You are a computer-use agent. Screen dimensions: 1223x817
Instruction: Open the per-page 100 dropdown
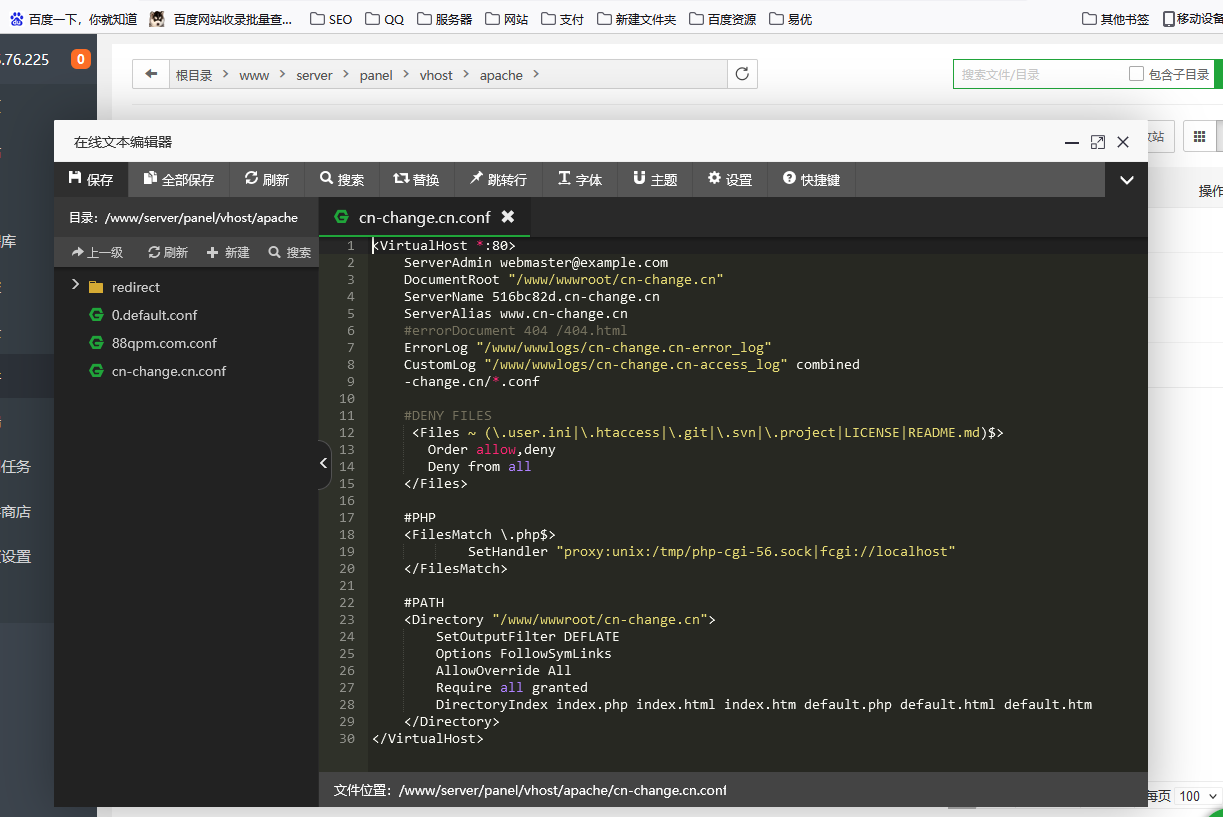pos(1198,796)
